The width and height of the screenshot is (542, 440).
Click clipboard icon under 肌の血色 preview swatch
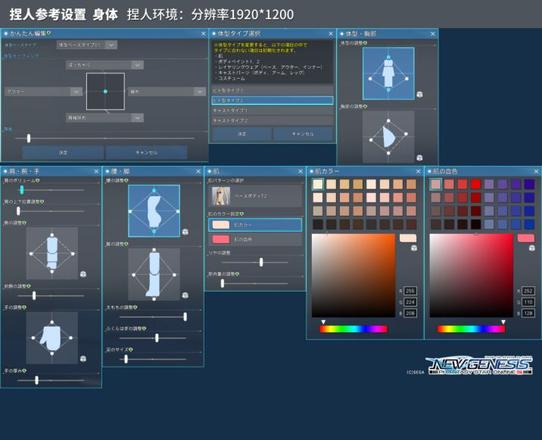pyautogui.click(x=532, y=248)
